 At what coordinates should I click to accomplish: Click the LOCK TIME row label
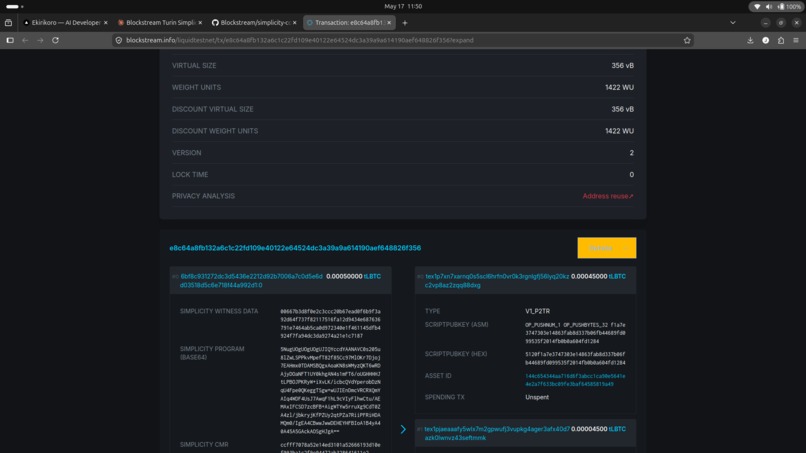point(190,174)
